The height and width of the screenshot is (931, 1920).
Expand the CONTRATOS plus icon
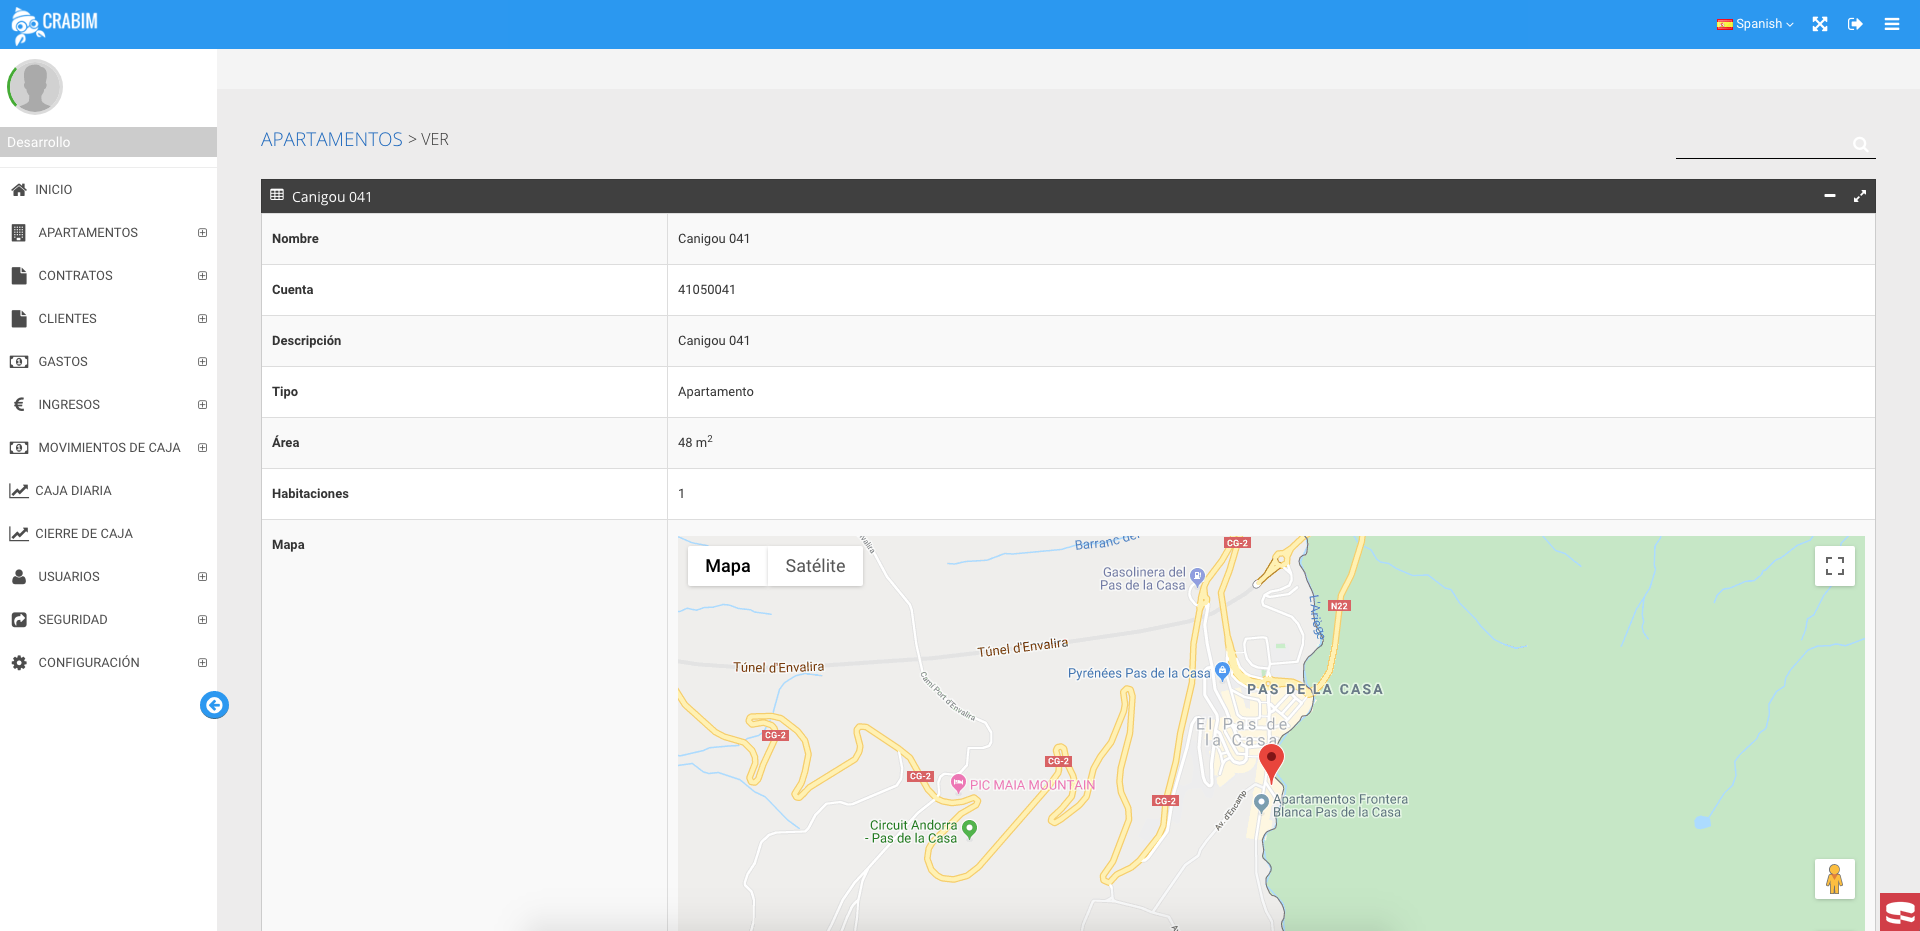tap(202, 276)
